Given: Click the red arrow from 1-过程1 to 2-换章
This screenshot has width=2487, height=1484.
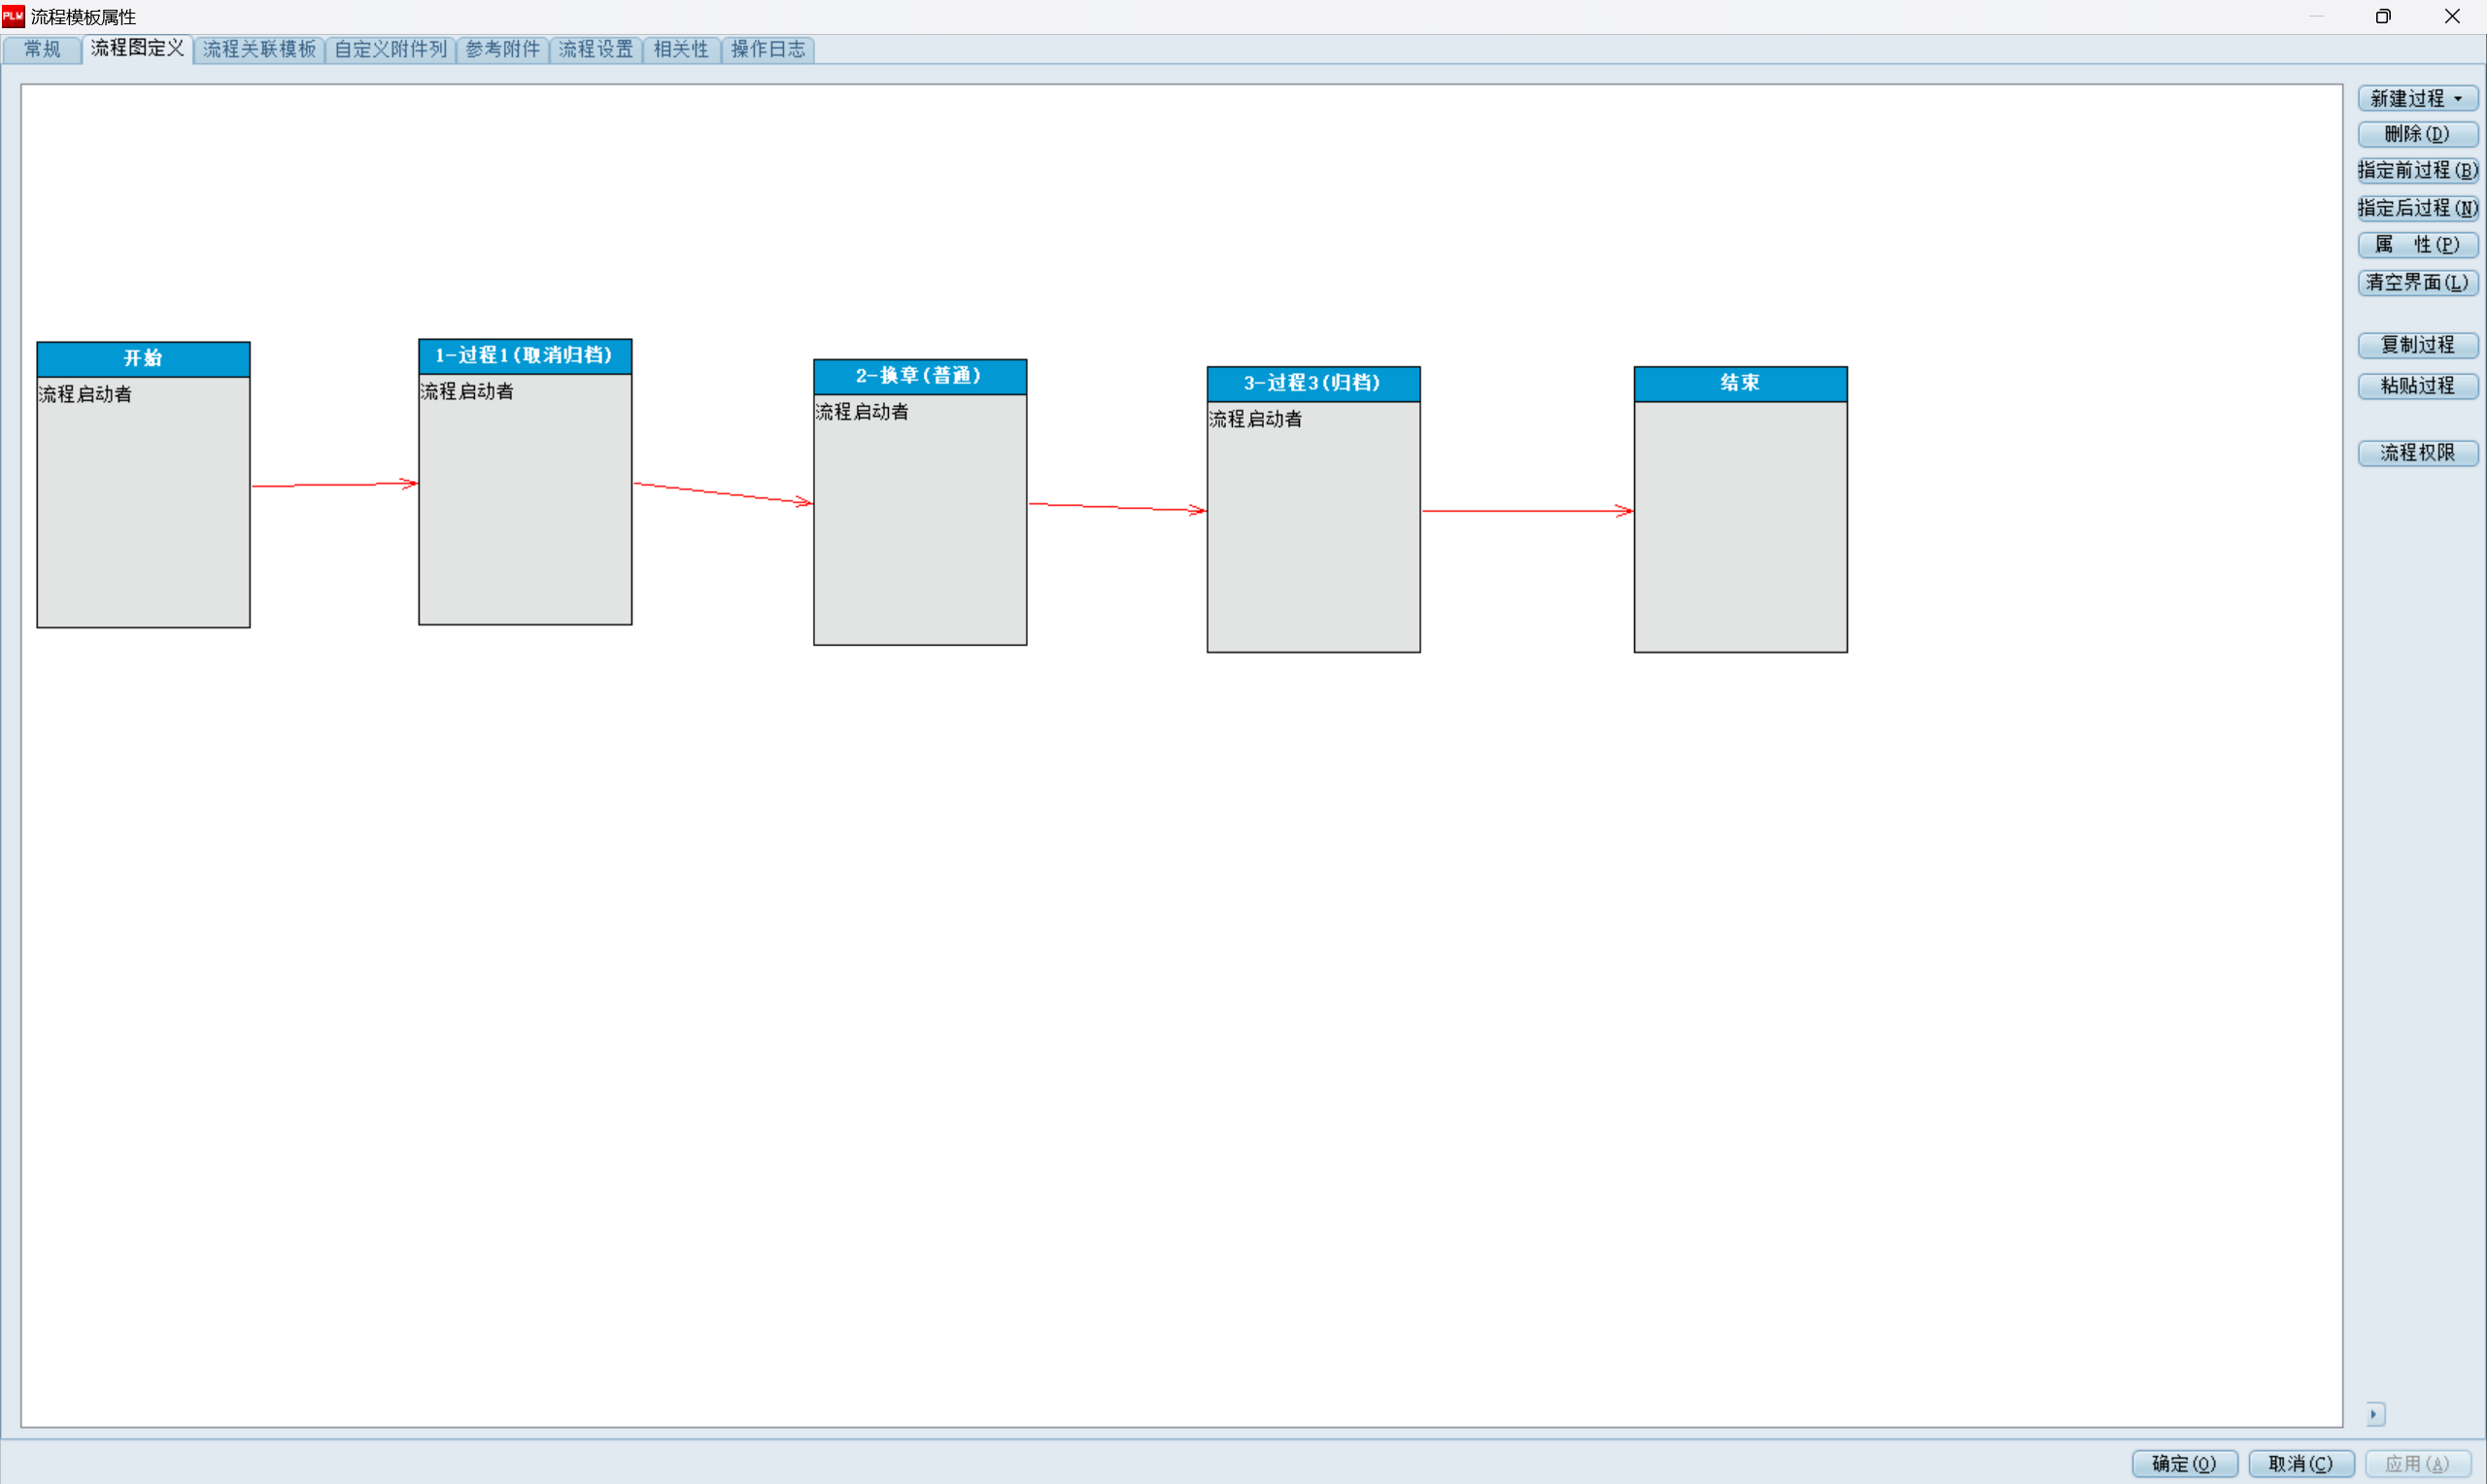Looking at the screenshot, I should (723, 493).
